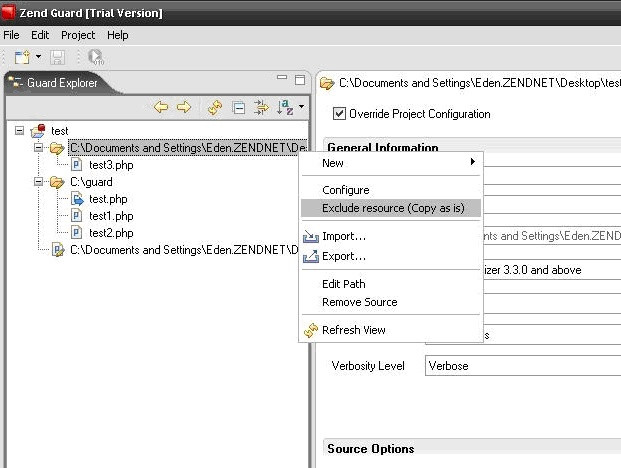Select the highlighted Documents and Settings folder row
This screenshot has width=621, height=468.
click(188, 148)
